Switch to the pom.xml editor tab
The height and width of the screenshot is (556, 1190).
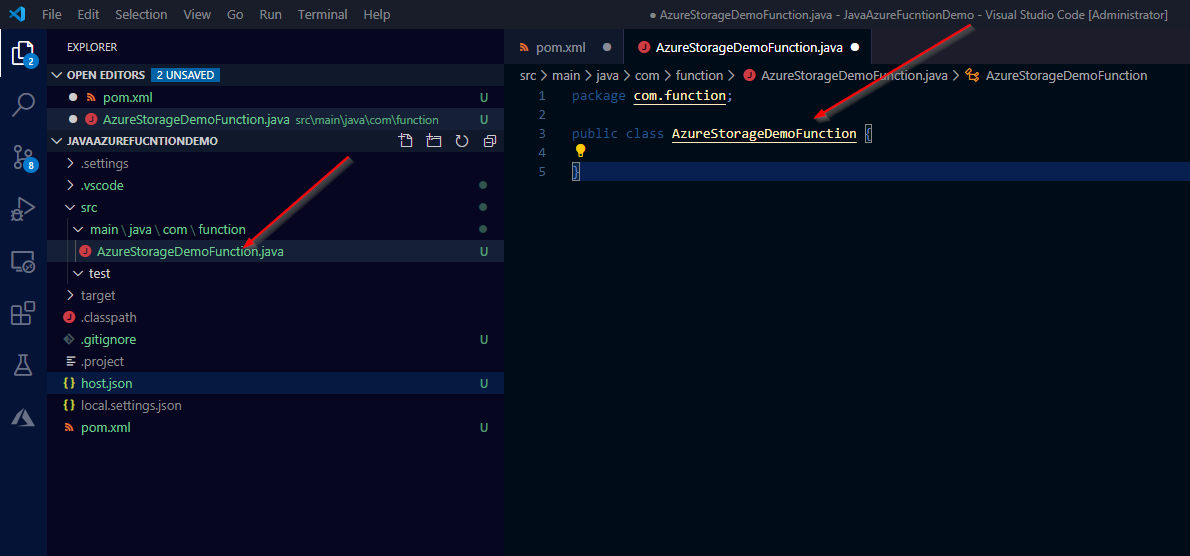(560, 47)
